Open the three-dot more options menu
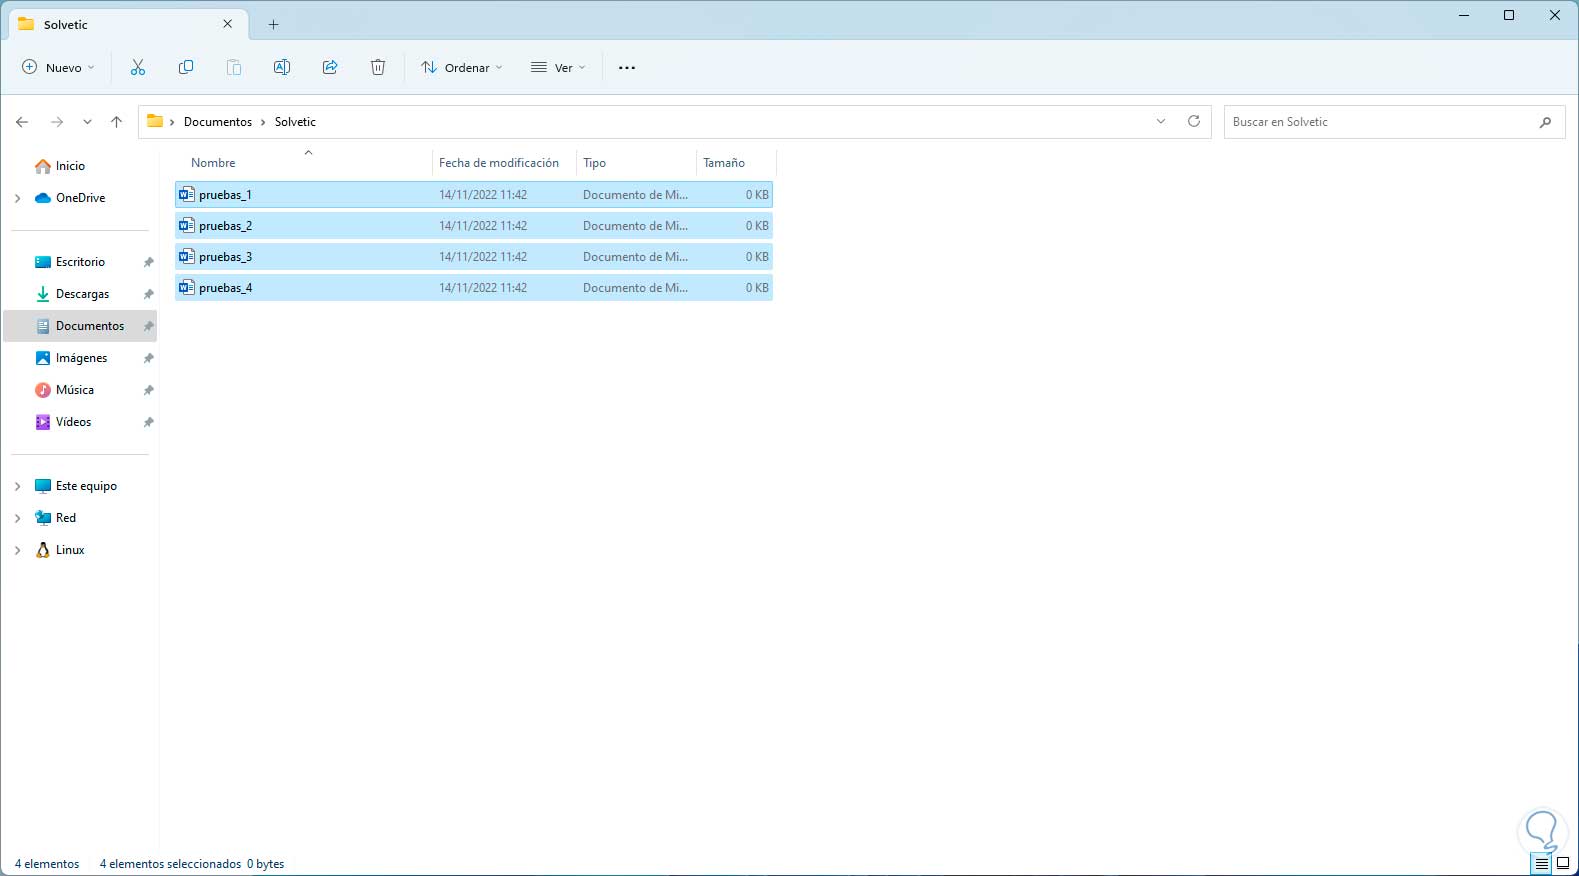The image size is (1579, 876). [627, 68]
